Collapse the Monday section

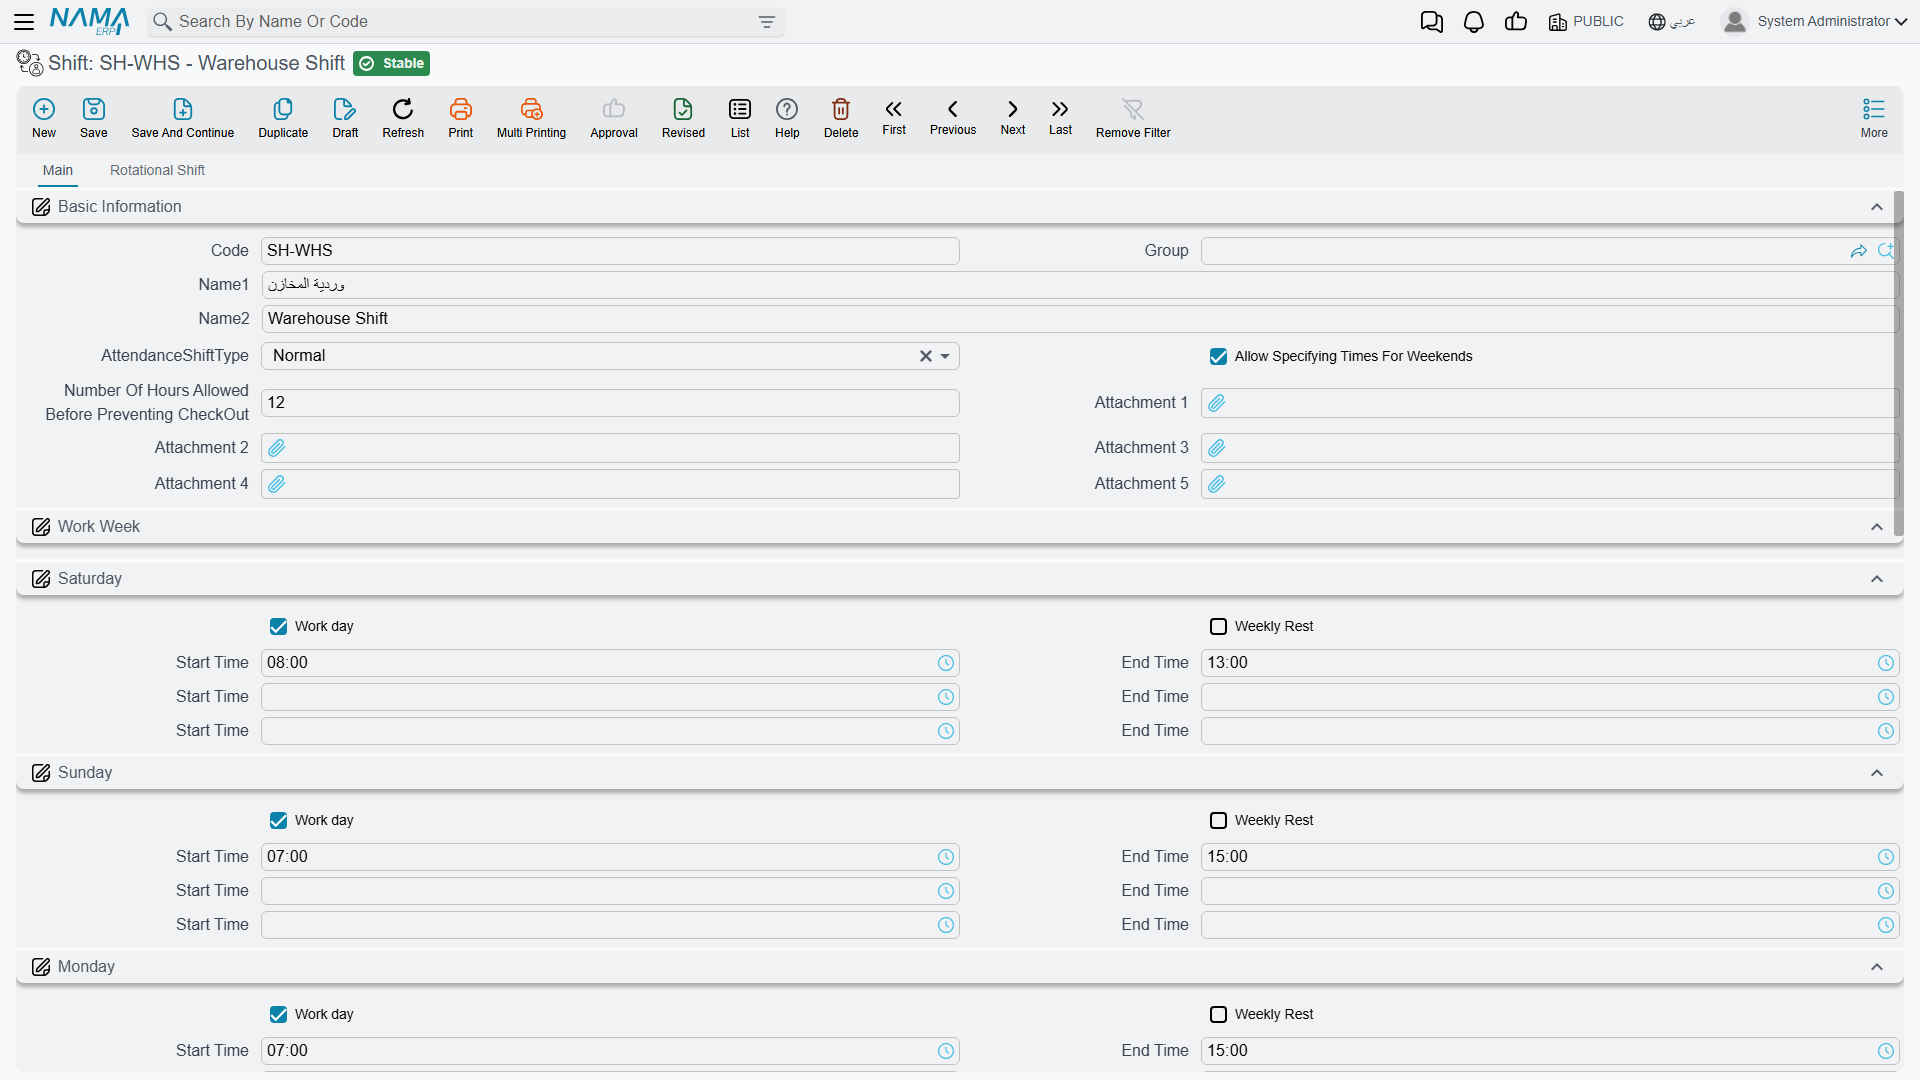click(1877, 967)
